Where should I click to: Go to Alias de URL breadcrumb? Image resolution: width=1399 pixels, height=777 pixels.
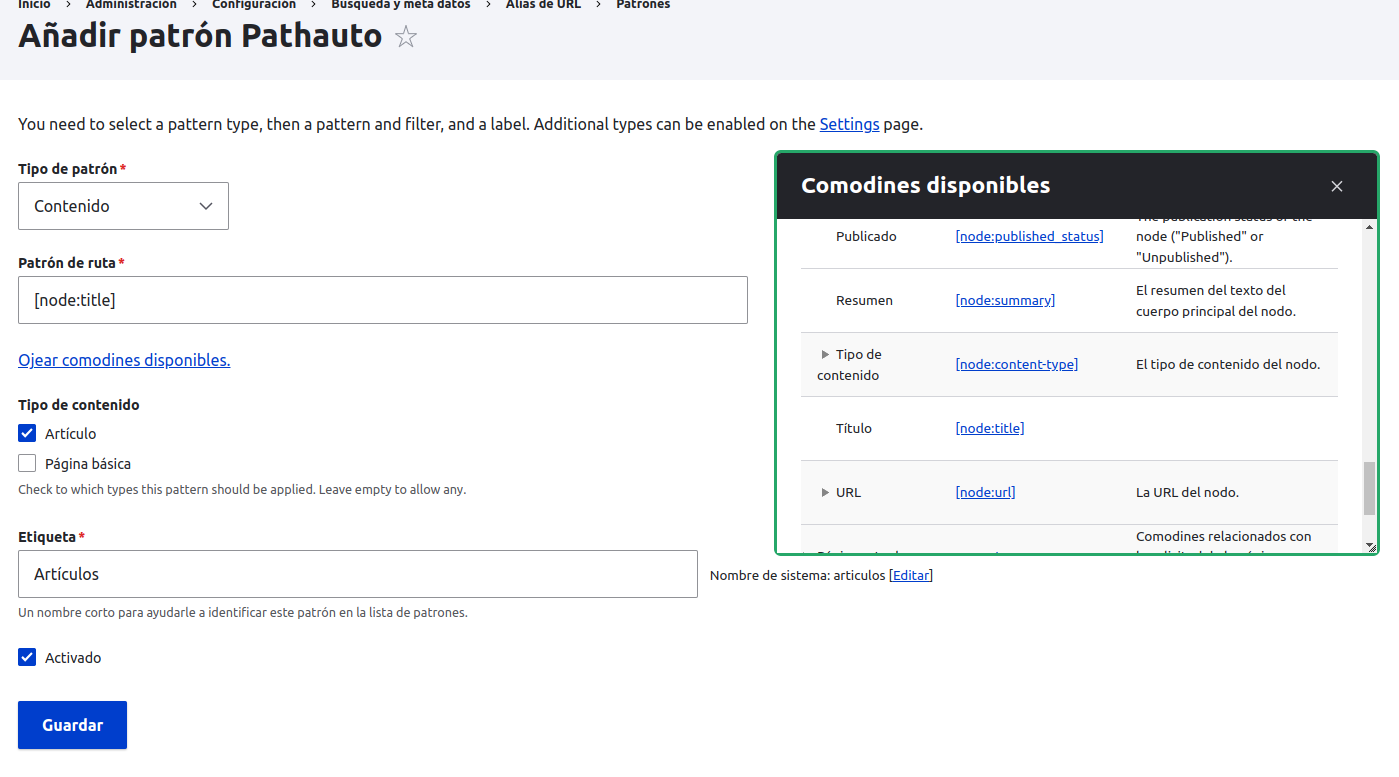(x=543, y=5)
